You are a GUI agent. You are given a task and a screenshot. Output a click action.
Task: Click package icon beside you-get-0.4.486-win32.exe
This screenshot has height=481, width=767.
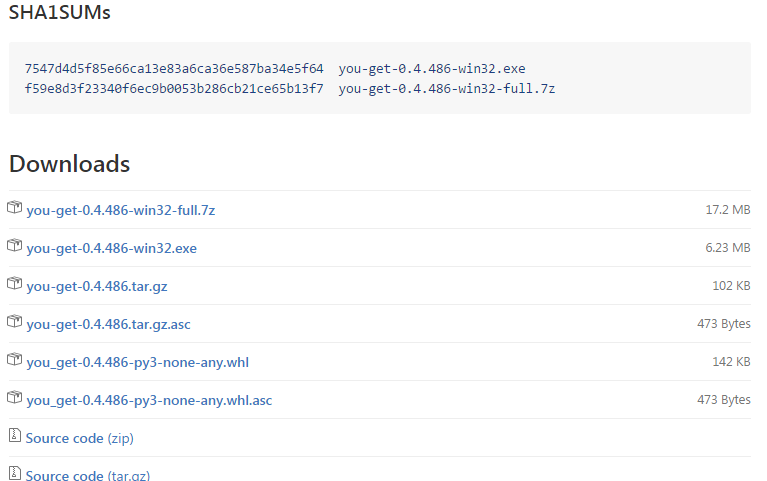15,245
